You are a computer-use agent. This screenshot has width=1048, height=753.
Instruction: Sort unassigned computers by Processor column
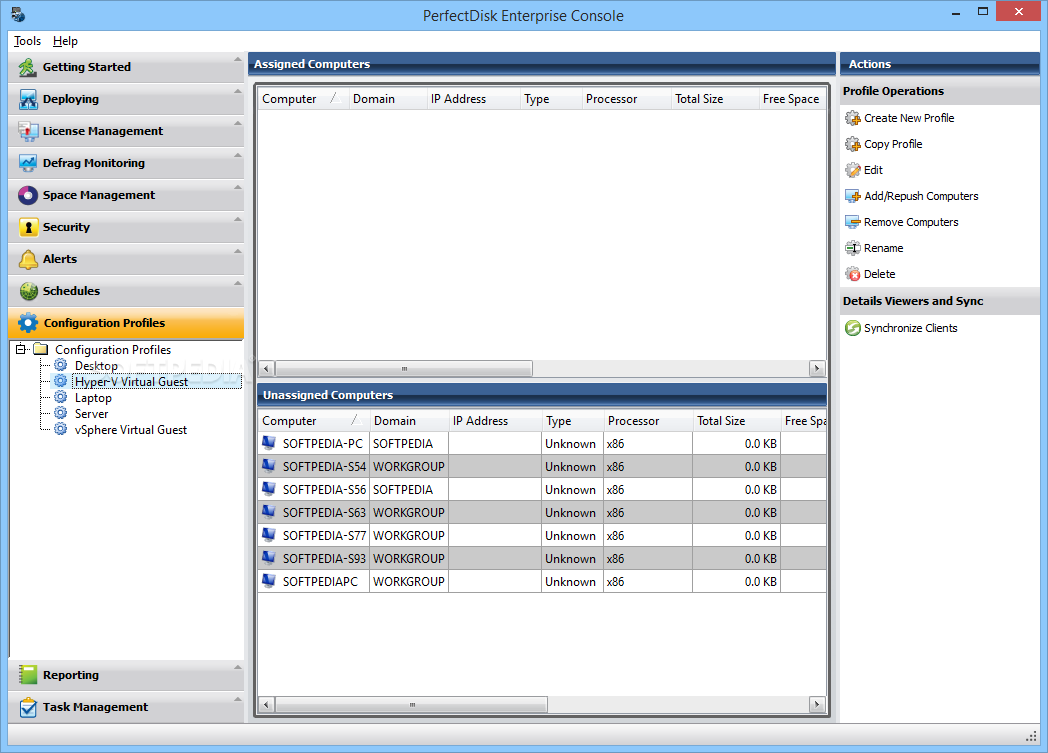648,421
